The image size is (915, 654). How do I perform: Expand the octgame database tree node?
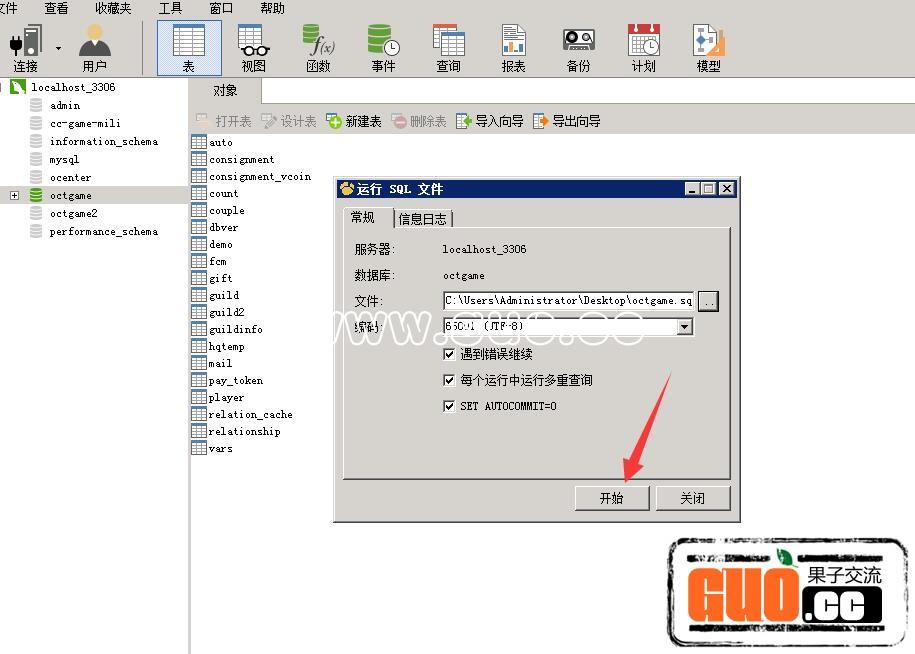pyautogui.click(x=14, y=195)
